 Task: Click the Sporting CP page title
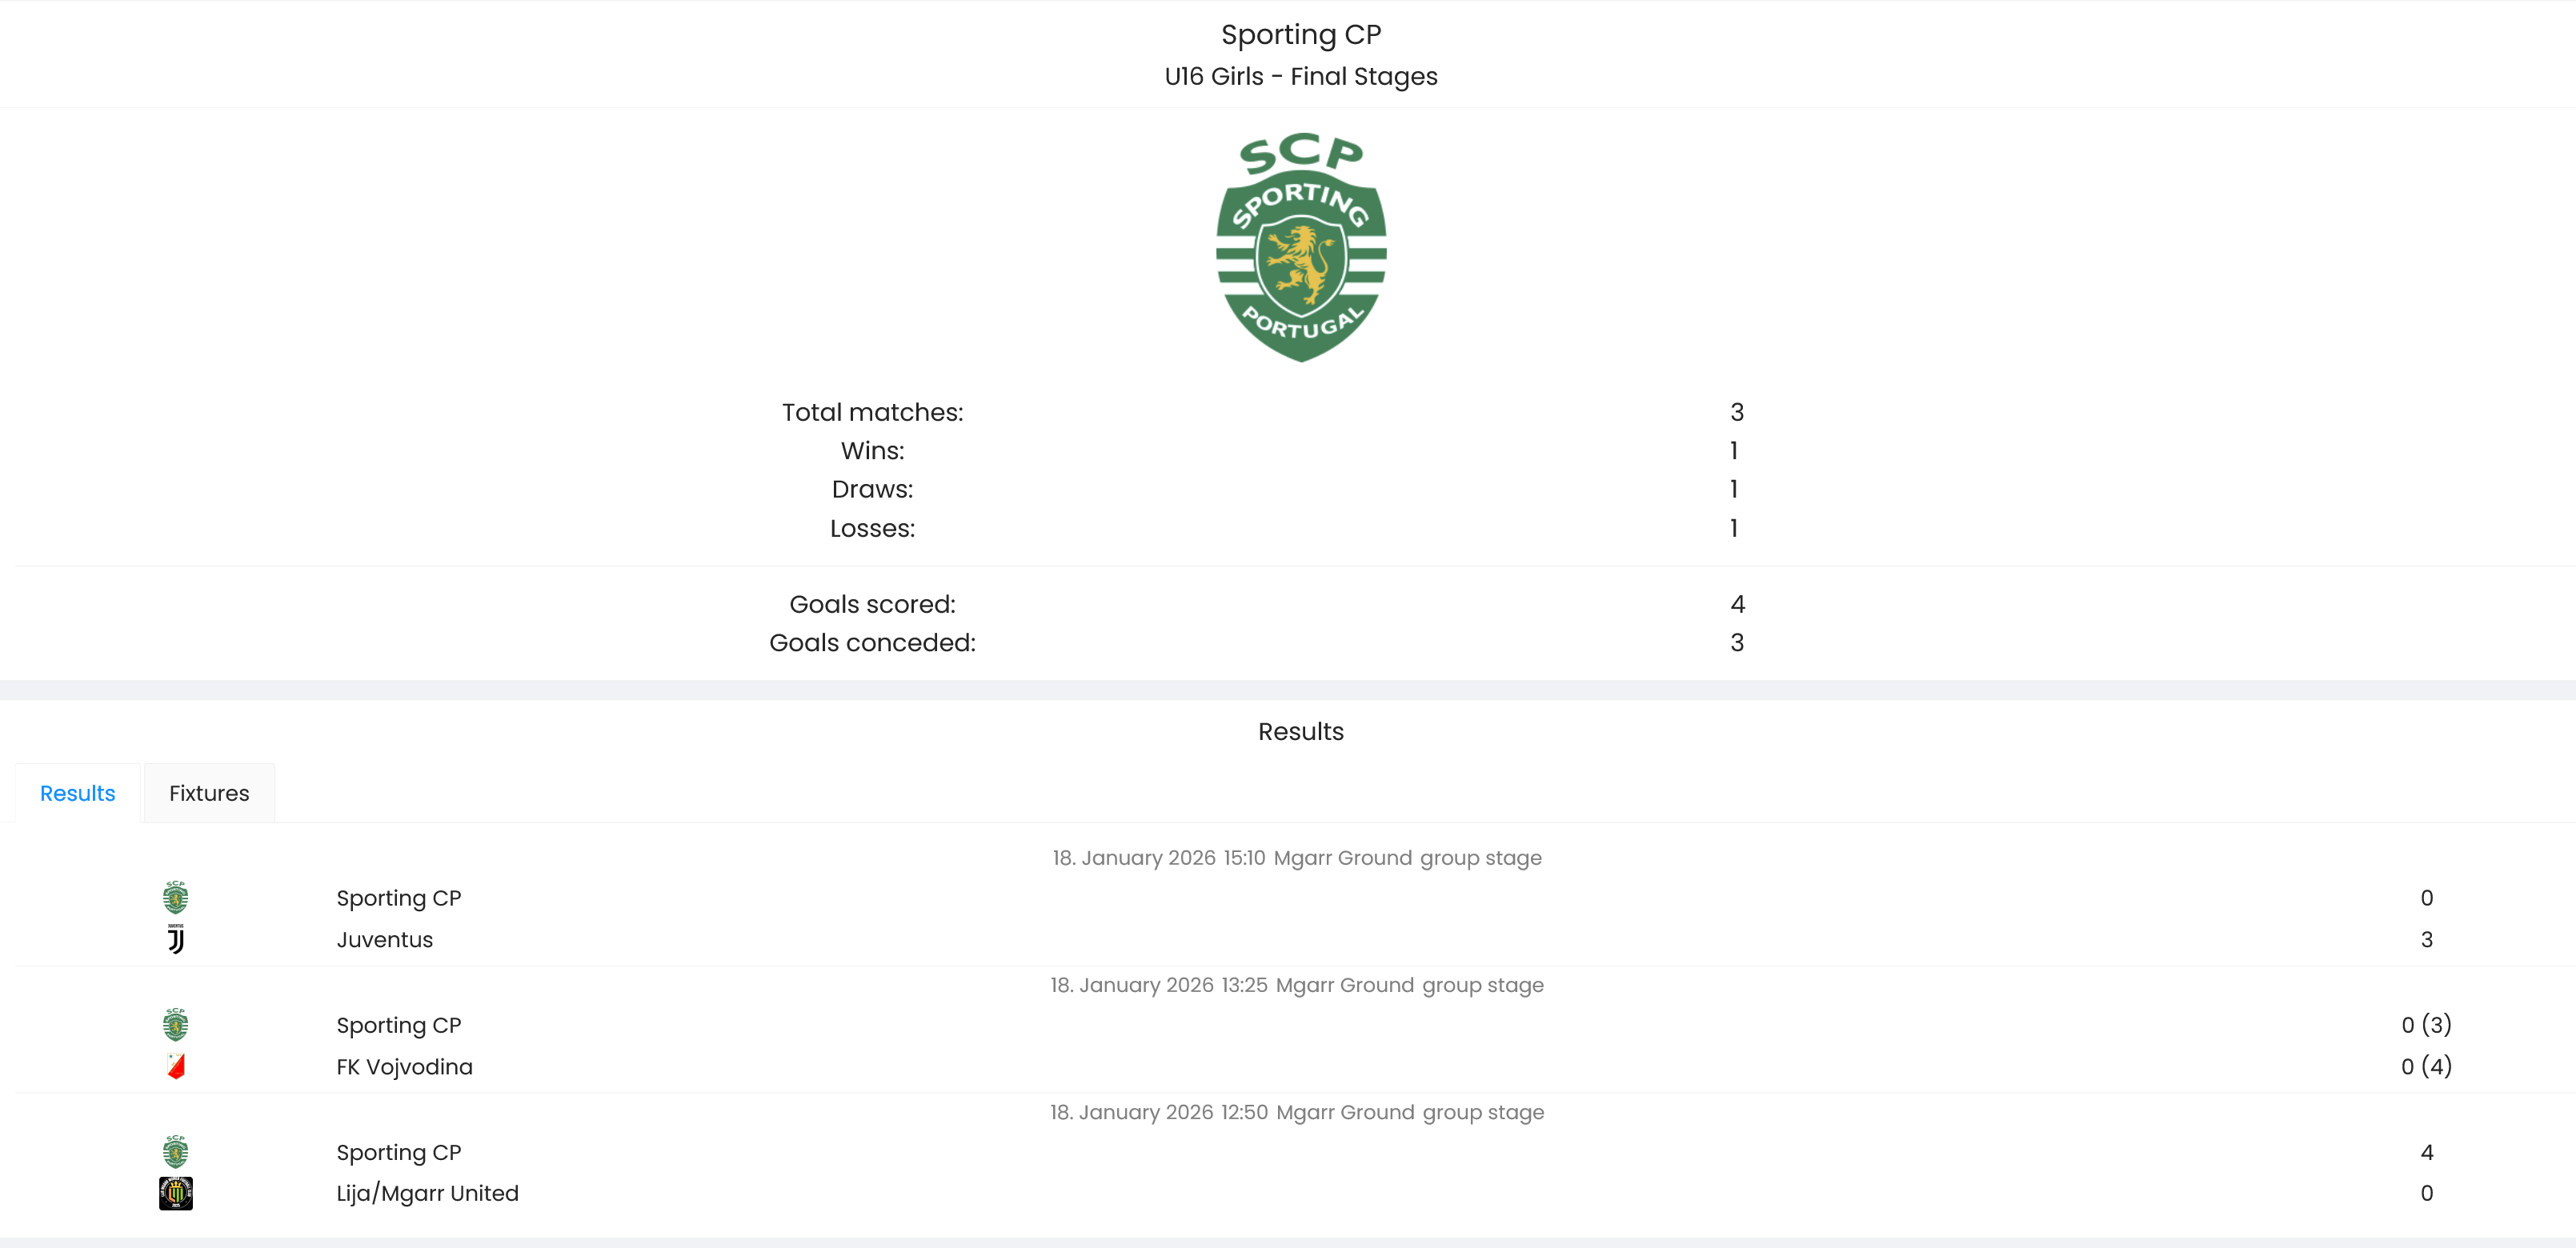[1300, 35]
